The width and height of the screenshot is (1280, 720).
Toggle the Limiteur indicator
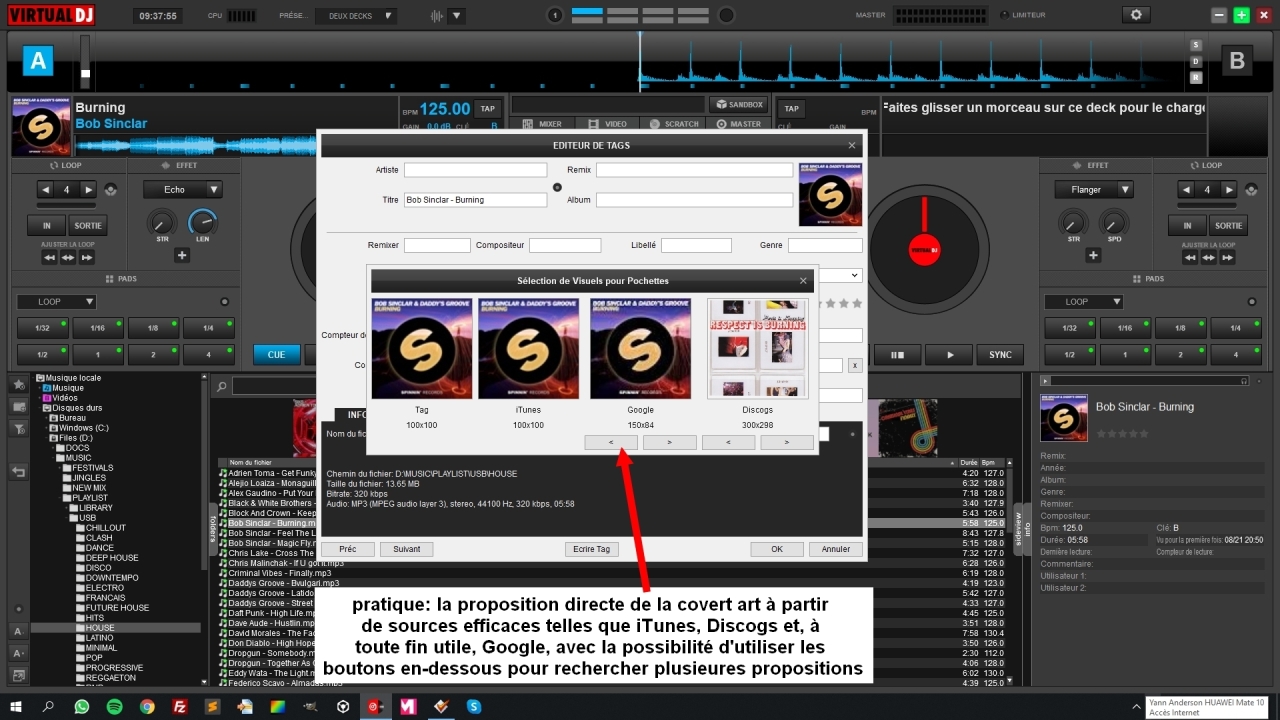coord(1023,15)
